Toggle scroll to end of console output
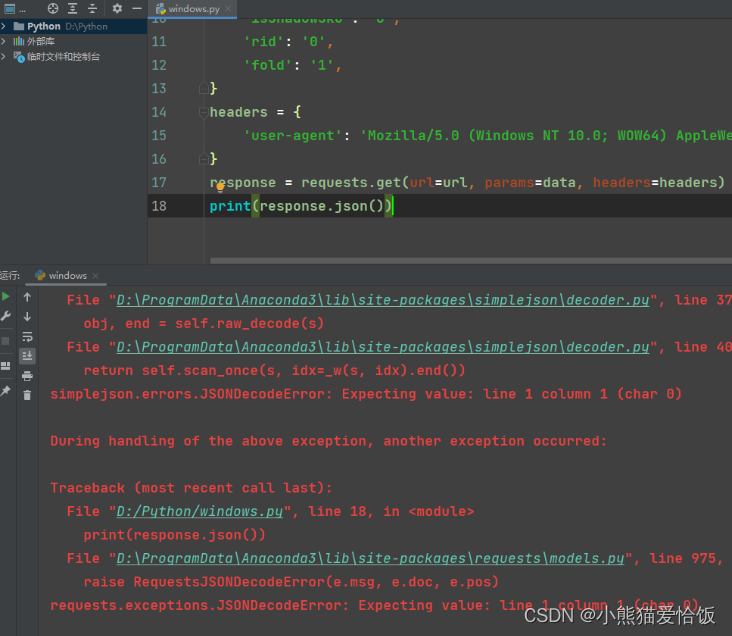 click(27, 356)
